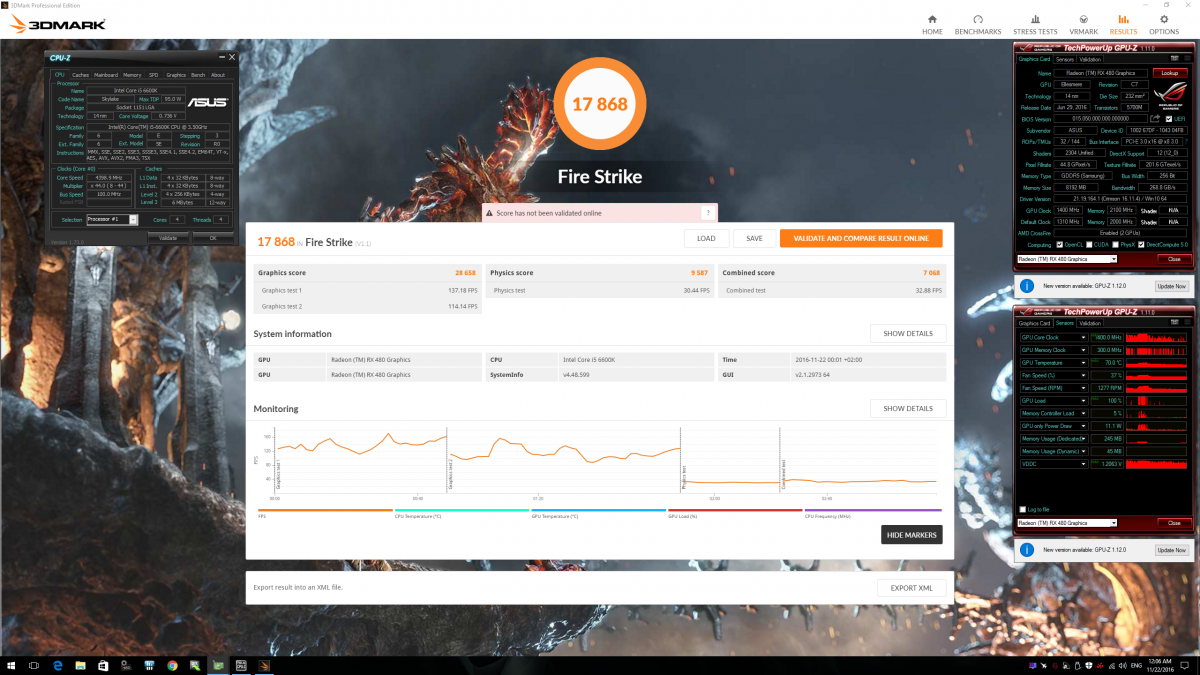Click the SAVE result button
The height and width of the screenshot is (675, 1200).
(754, 238)
